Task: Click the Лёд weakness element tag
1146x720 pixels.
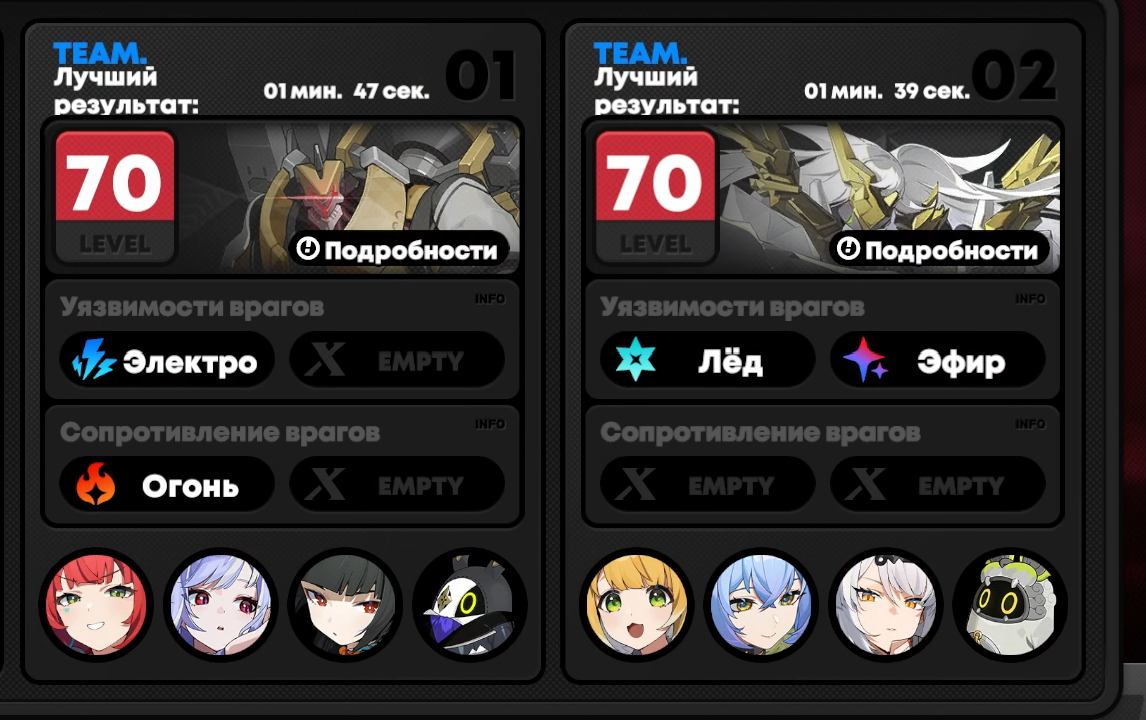Action: [x=707, y=360]
